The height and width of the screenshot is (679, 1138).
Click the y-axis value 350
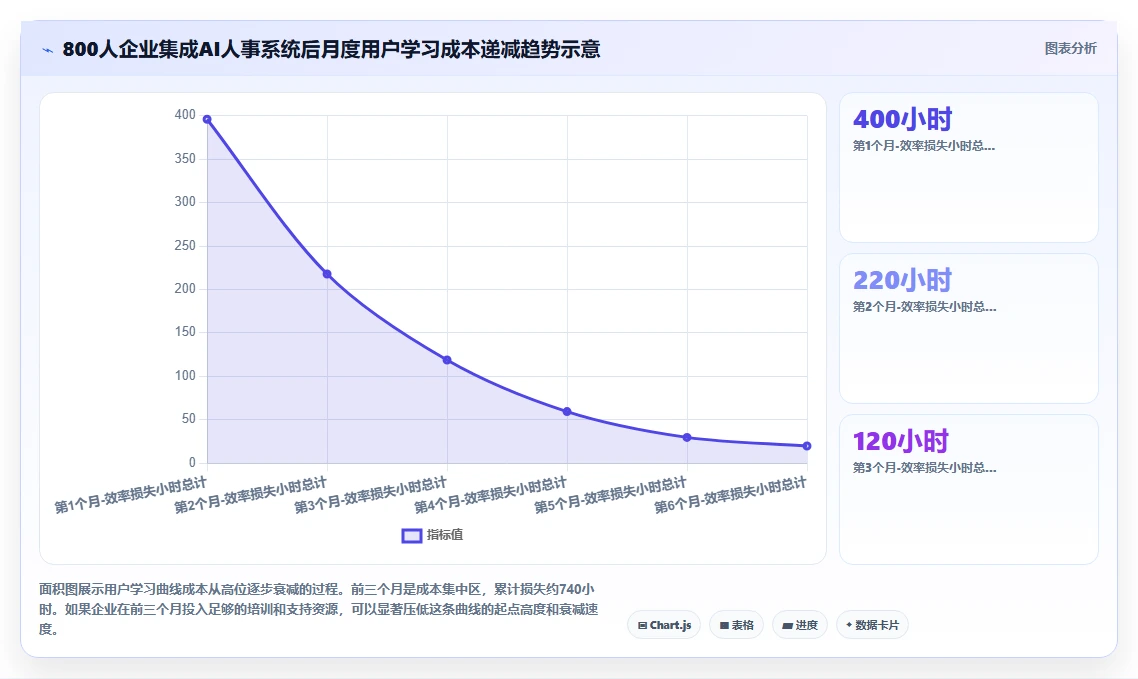[185, 158]
